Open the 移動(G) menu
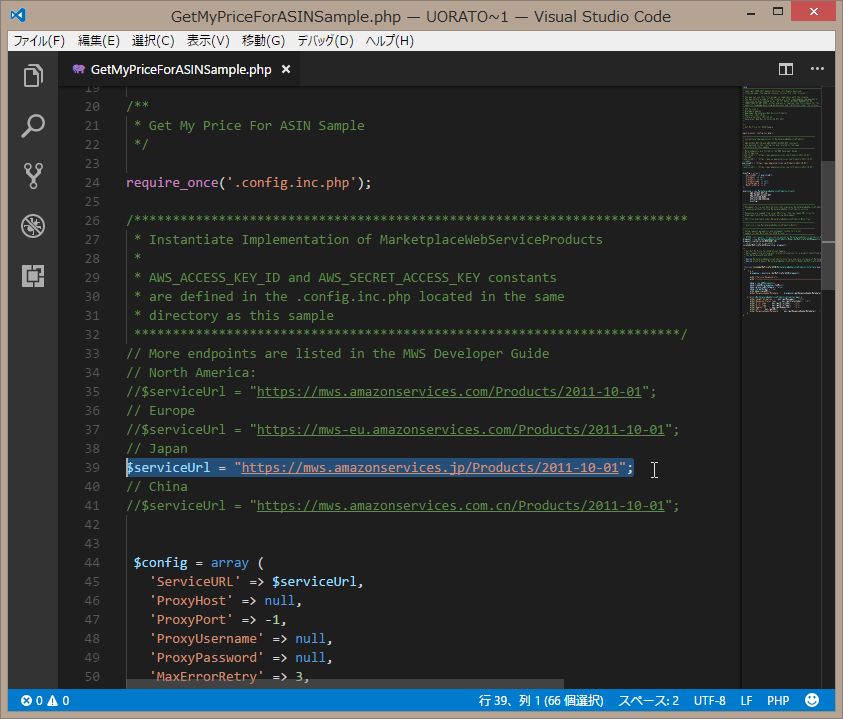This screenshot has height=719, width=843. (263, 41)
